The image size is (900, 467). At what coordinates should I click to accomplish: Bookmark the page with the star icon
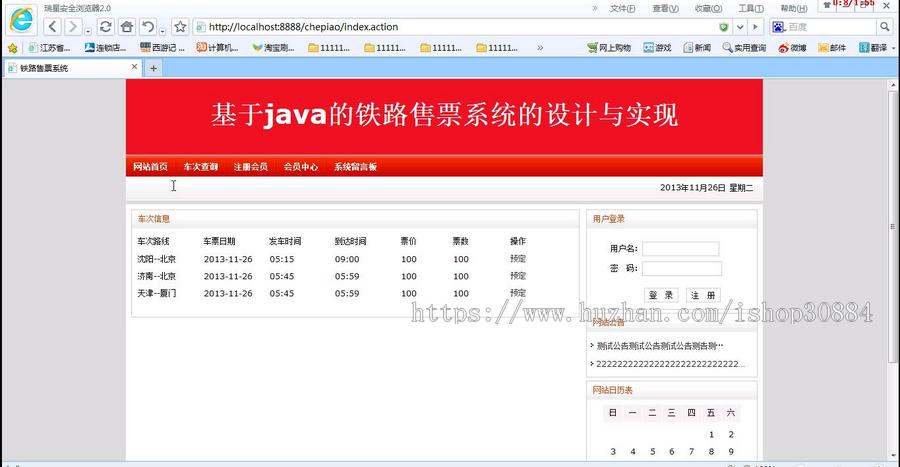coord(180,26)
